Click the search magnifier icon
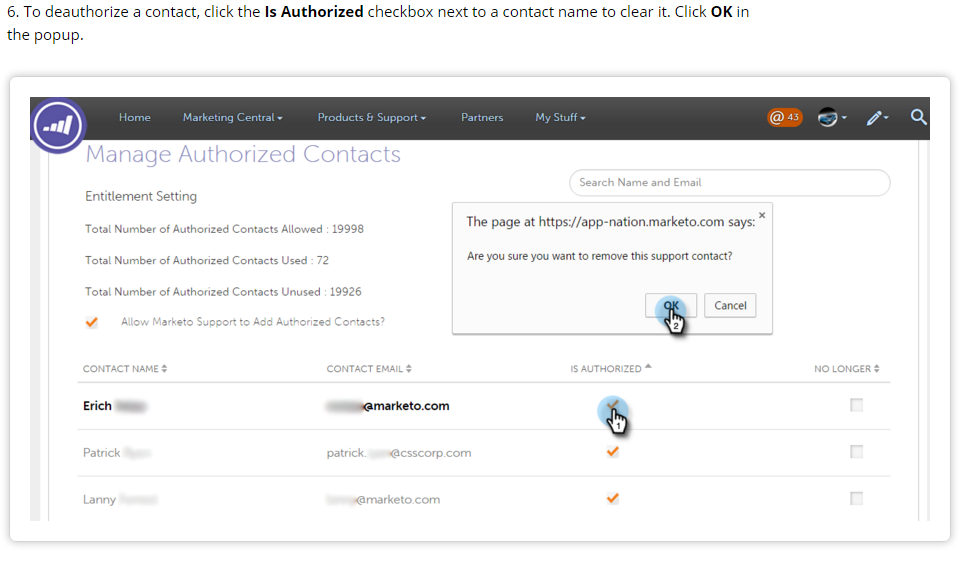 pos(919,117)
